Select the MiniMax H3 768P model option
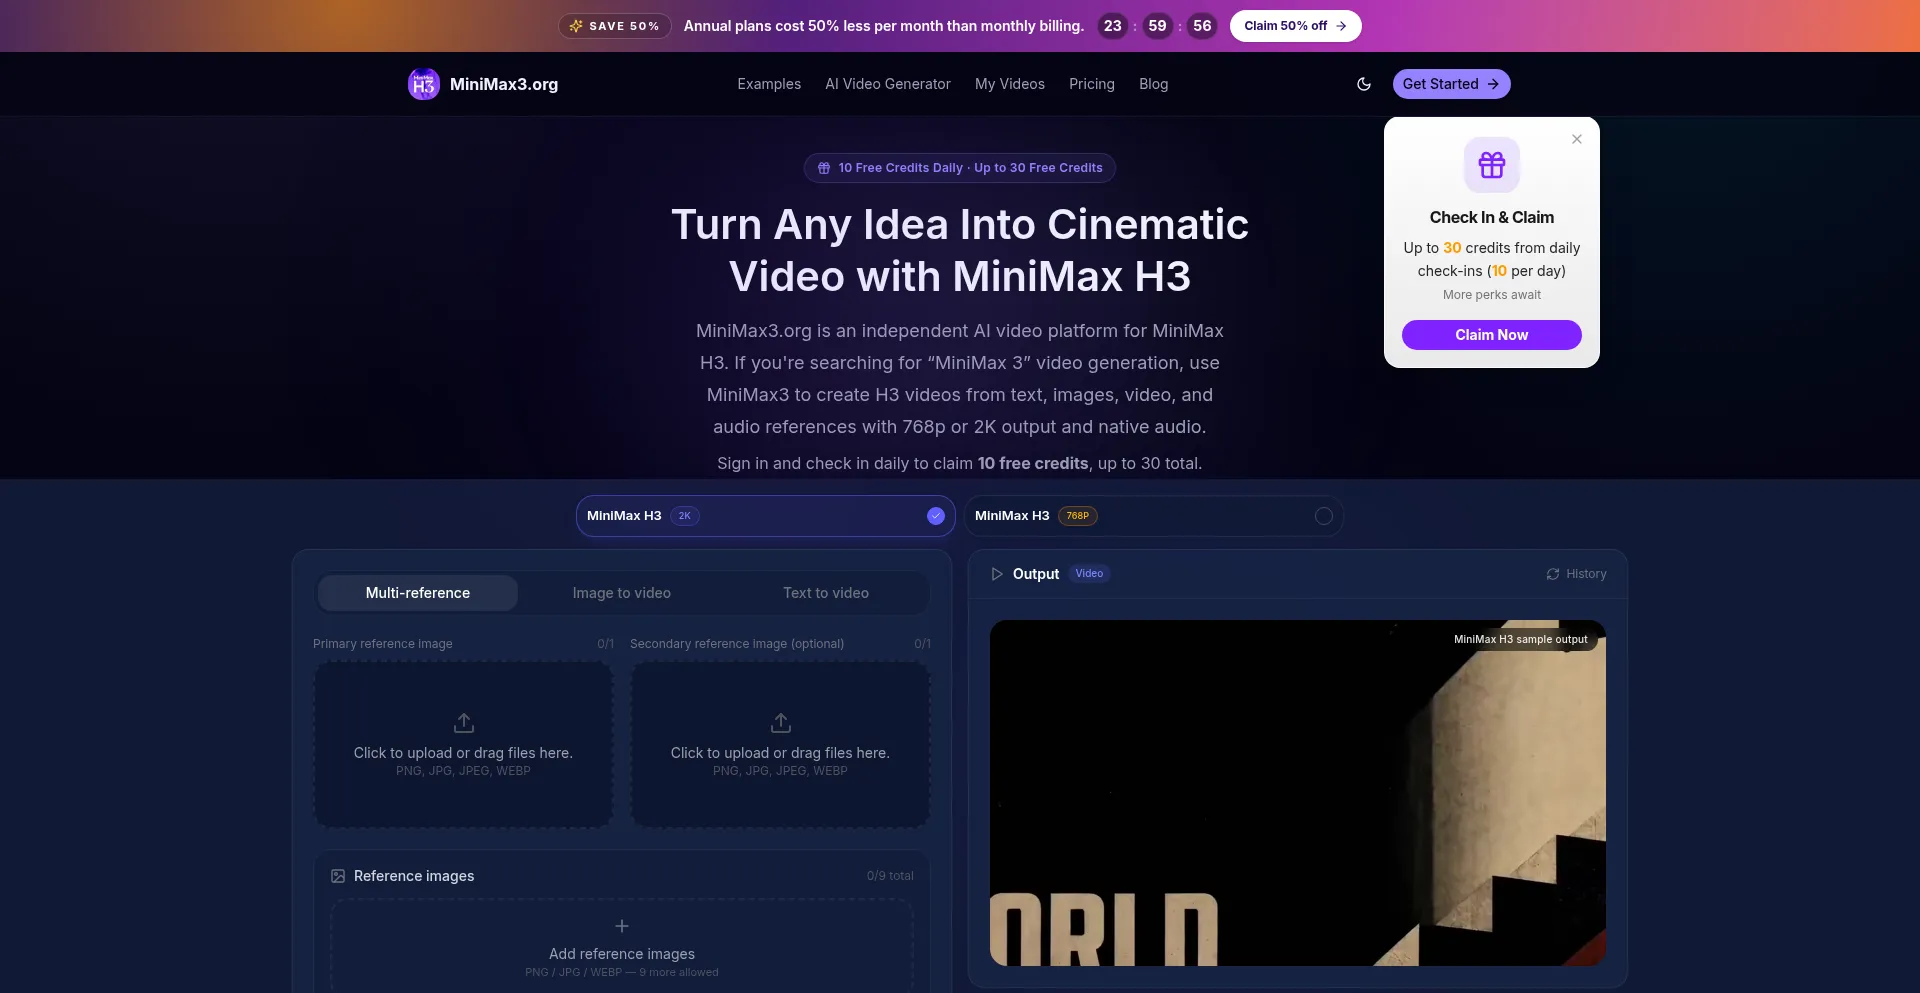 click(1153, 516)
